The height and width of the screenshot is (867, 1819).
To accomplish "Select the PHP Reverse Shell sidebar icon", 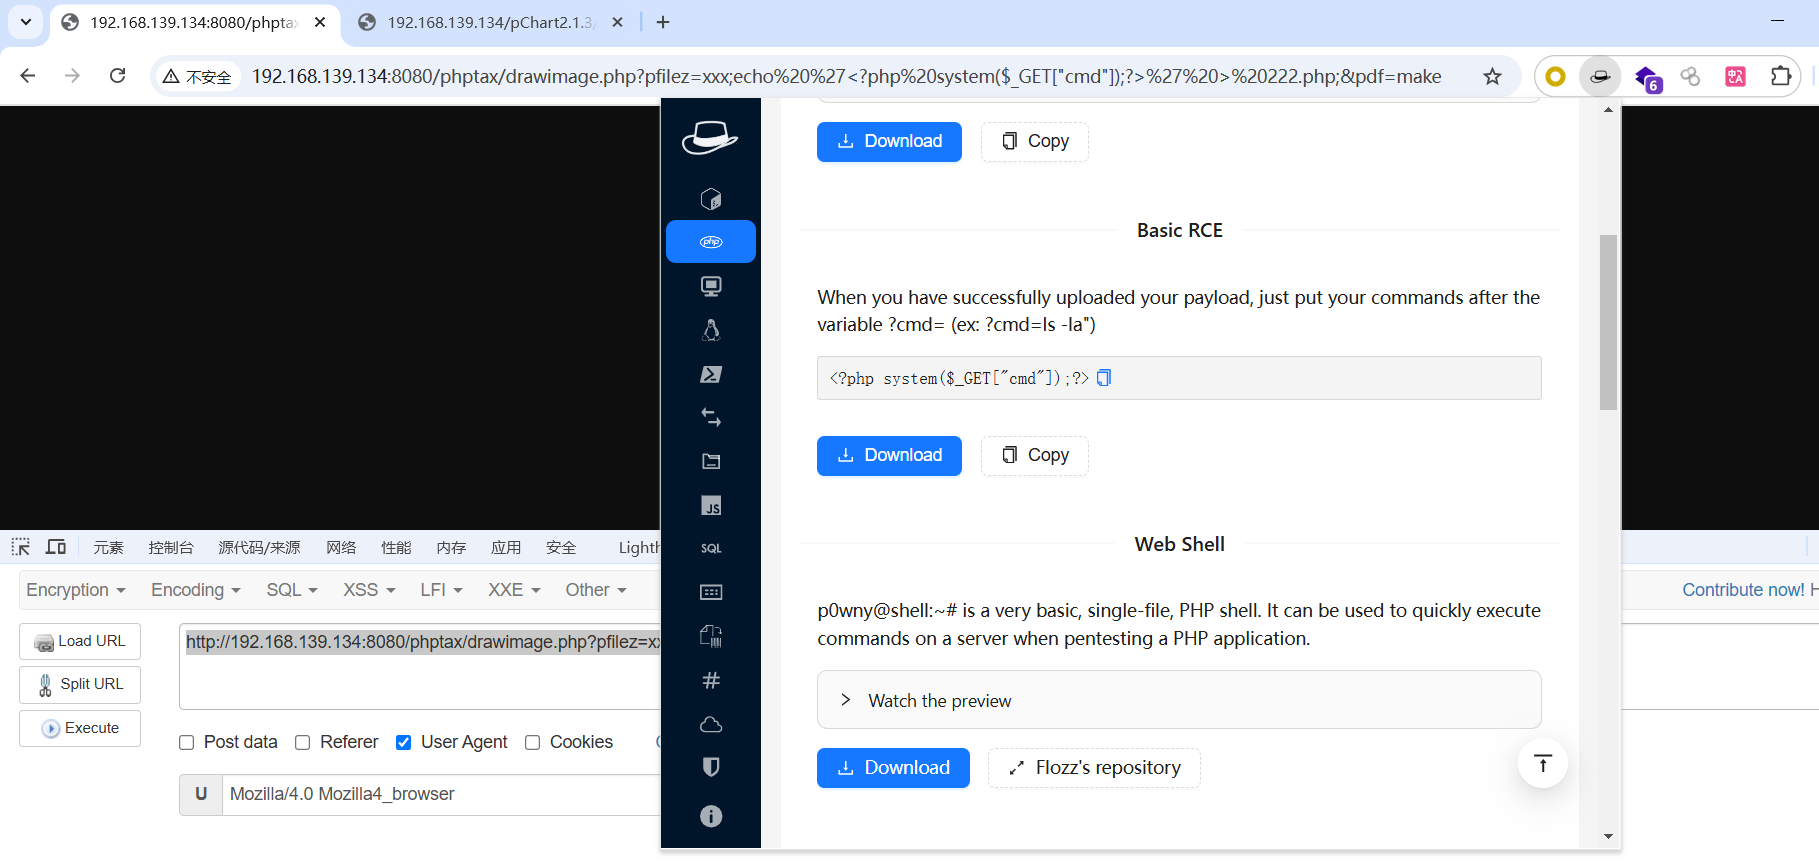I will pyautogui.click(x=711, y=242).
